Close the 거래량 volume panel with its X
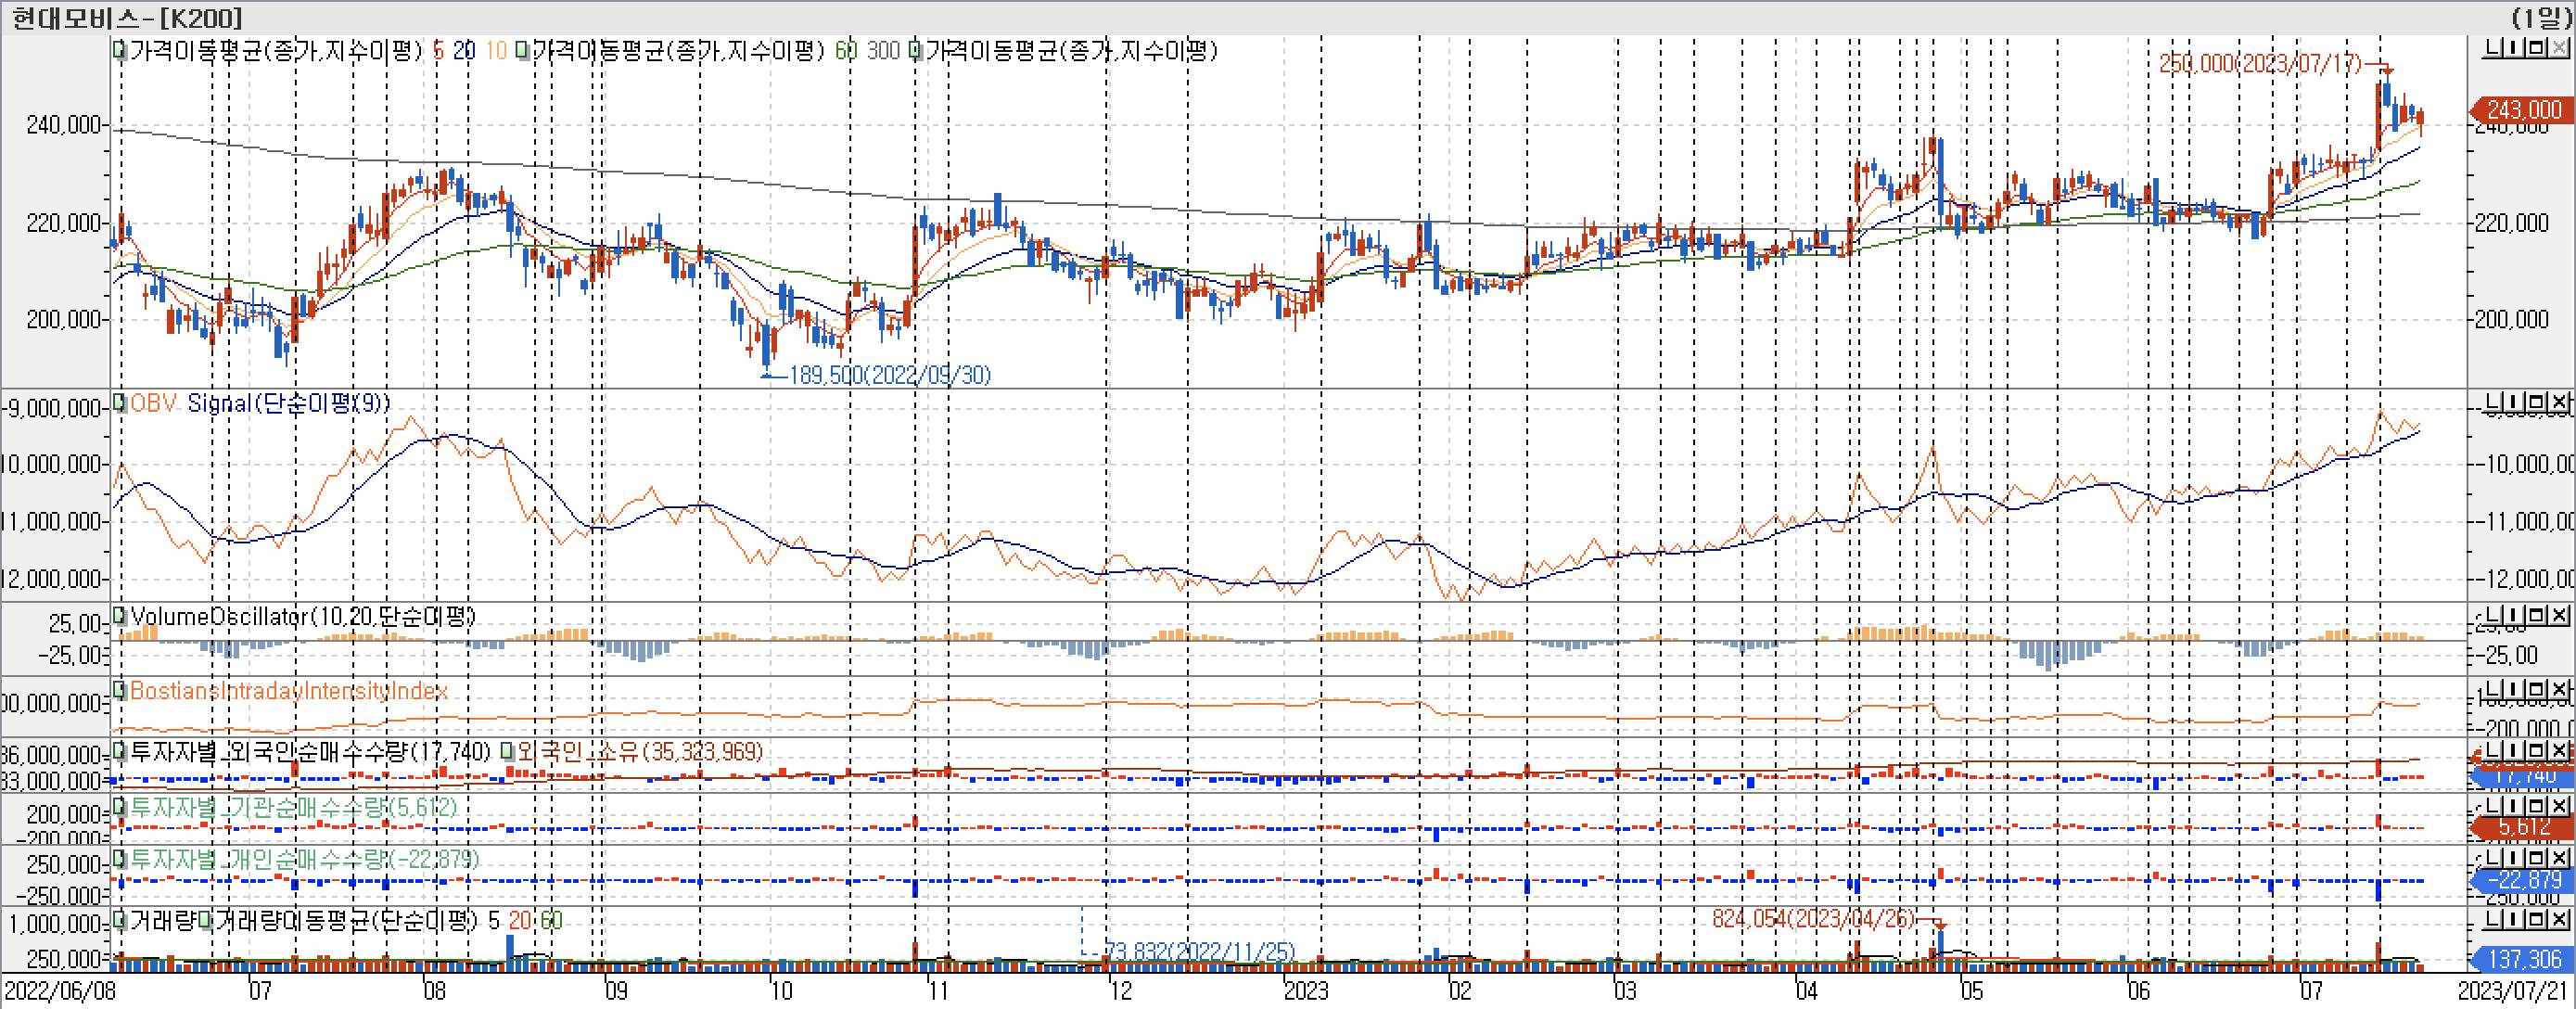Viewport: 2576px width, 1009px height. tap(2559, 918)
